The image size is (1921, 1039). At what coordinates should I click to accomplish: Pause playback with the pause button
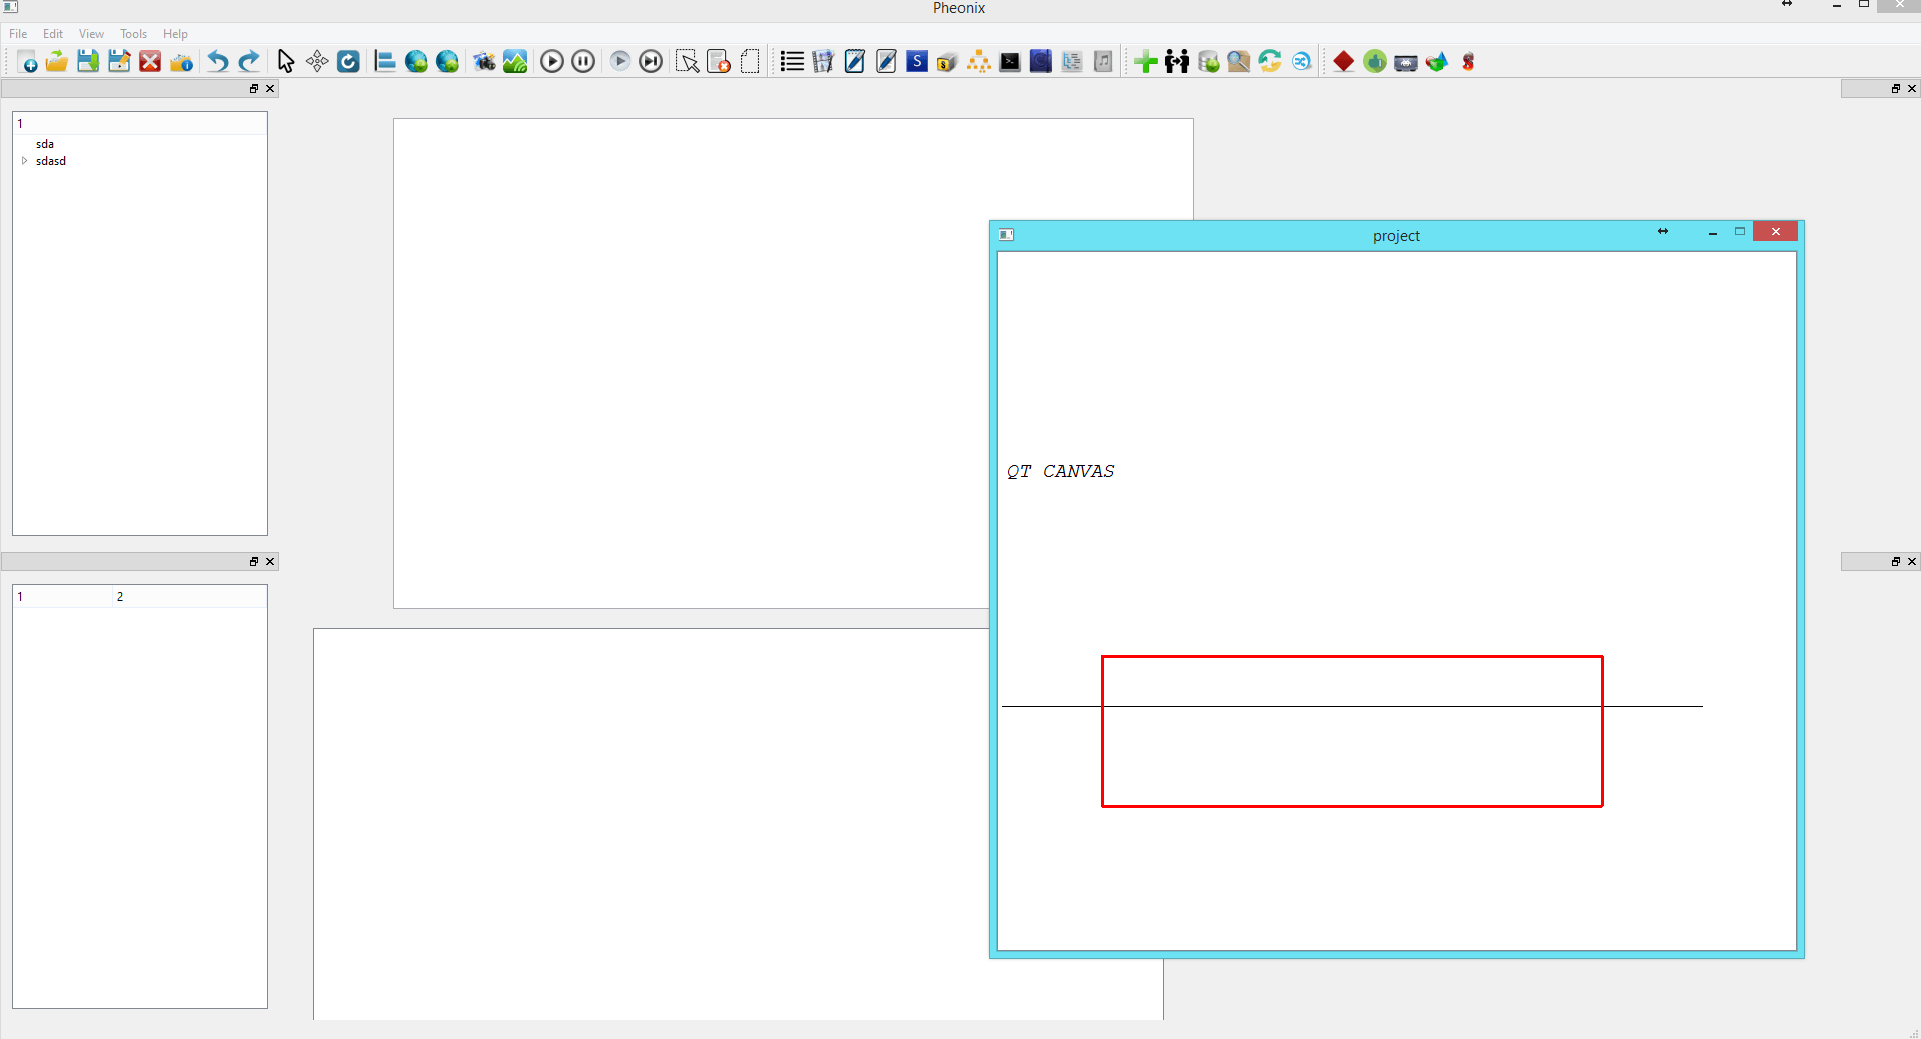point(583,62)
